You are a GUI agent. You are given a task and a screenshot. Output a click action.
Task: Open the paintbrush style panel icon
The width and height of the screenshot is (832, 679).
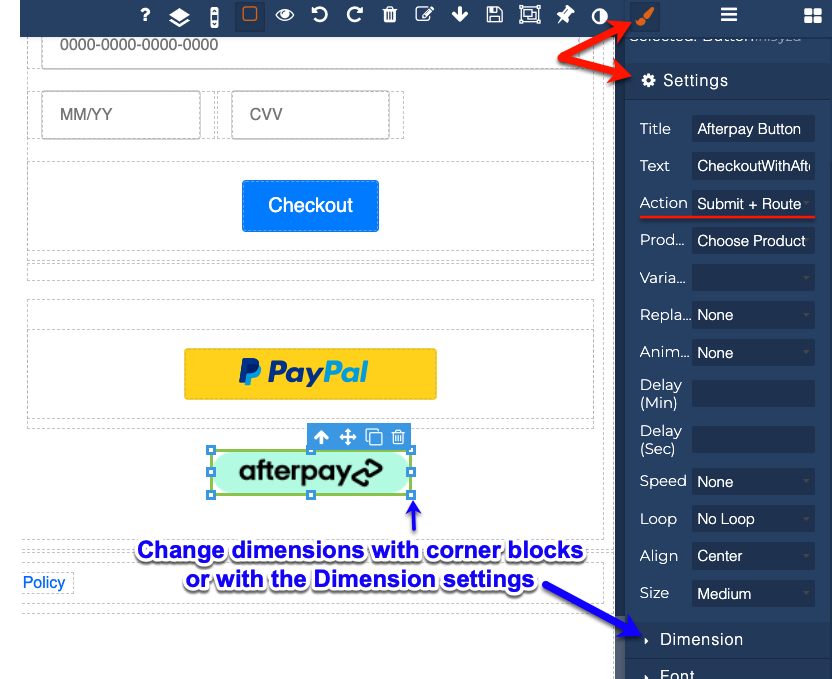[x=645, y=15]
